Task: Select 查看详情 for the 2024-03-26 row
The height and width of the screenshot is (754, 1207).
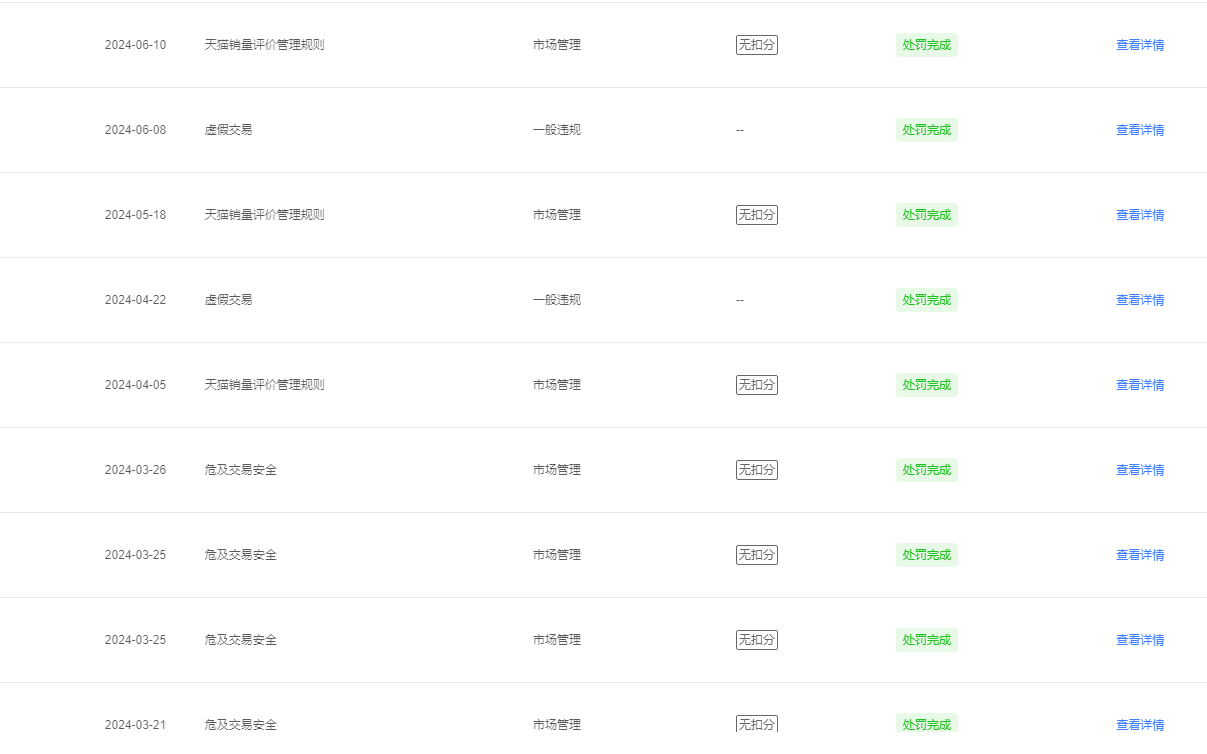Action: coord(1140,470)
